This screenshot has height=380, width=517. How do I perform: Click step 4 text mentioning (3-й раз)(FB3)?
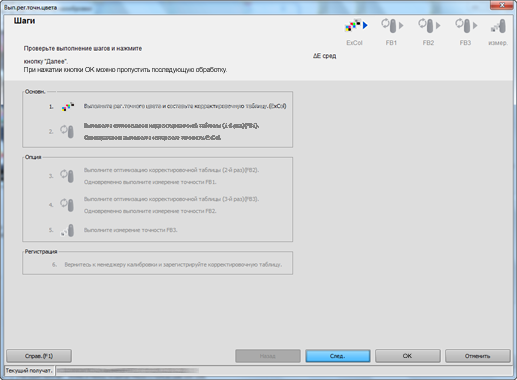pos(171,199)
